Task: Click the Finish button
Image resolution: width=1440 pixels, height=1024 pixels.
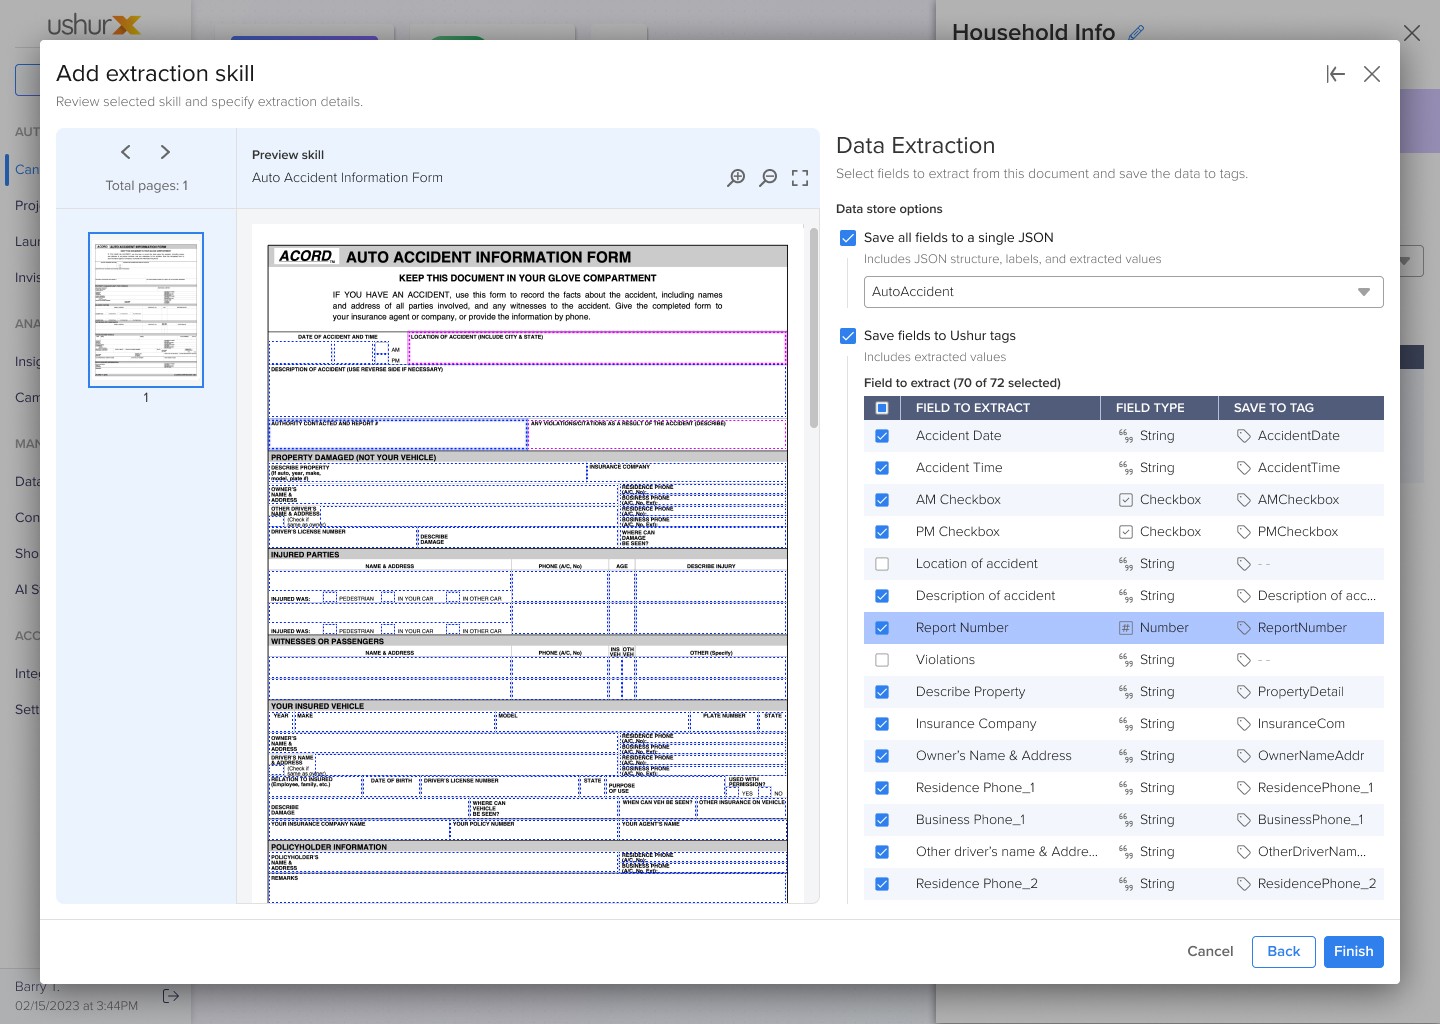Action: click(1354, 951)
